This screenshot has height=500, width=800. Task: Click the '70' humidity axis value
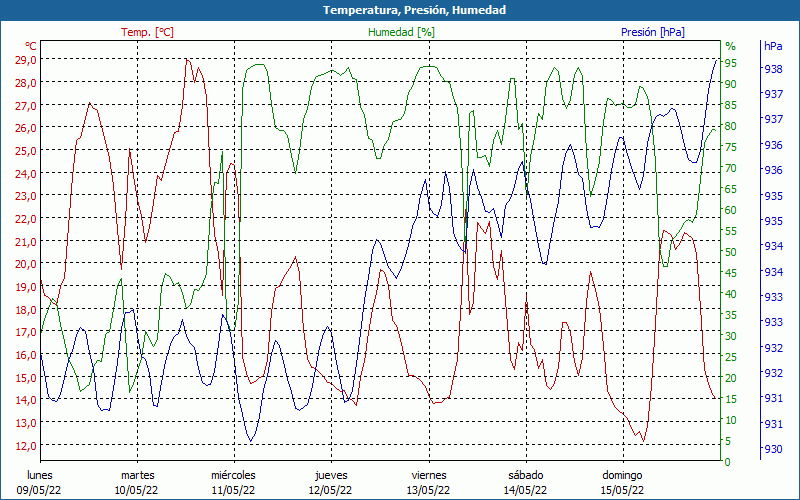731,168
